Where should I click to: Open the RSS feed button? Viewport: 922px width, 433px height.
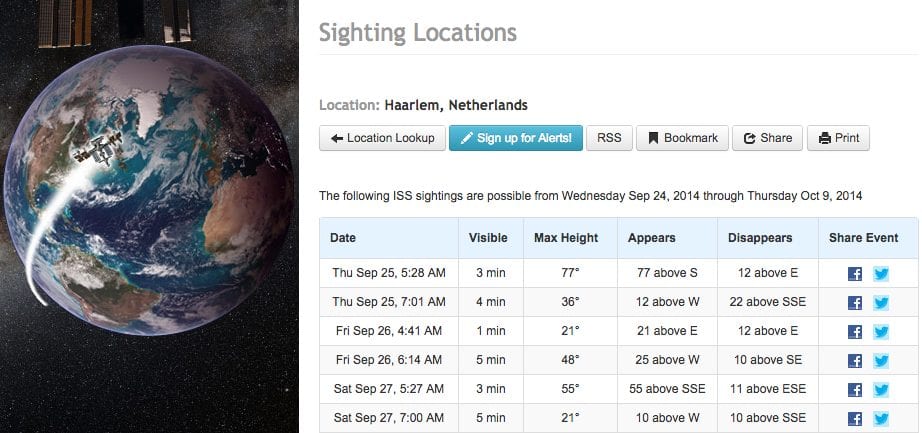pyautogui.click(x=609, y=138)
